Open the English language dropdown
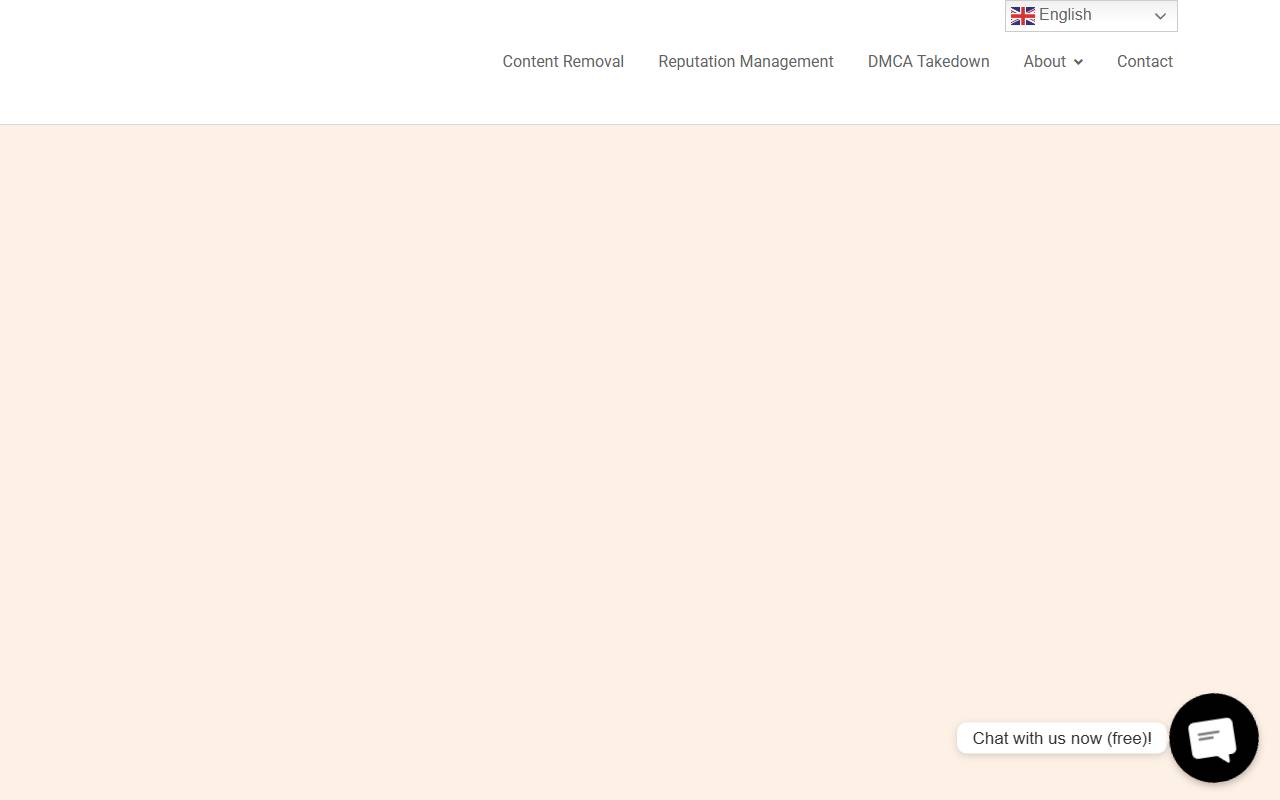Viewport: 1280px width, 800px height. coord(1091,15)
